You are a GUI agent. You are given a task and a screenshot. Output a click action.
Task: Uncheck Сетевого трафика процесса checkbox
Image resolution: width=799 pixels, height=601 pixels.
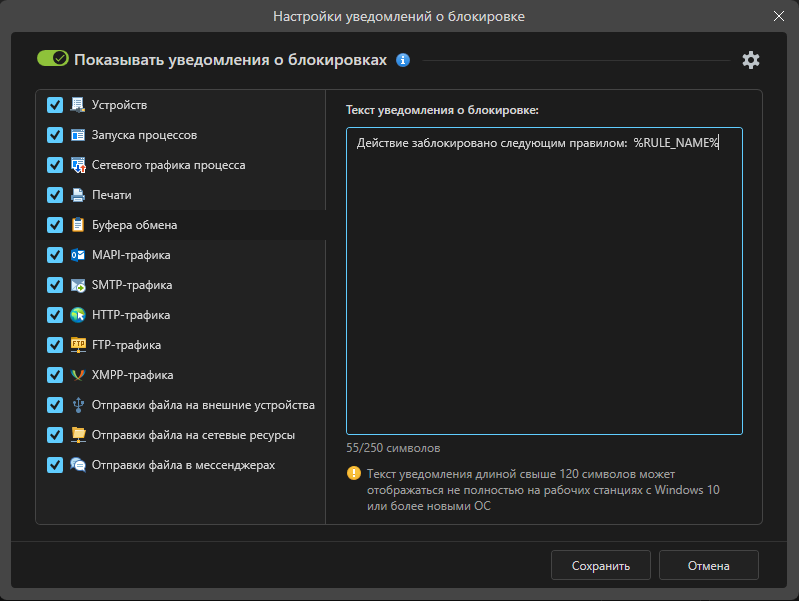point(55,165)
